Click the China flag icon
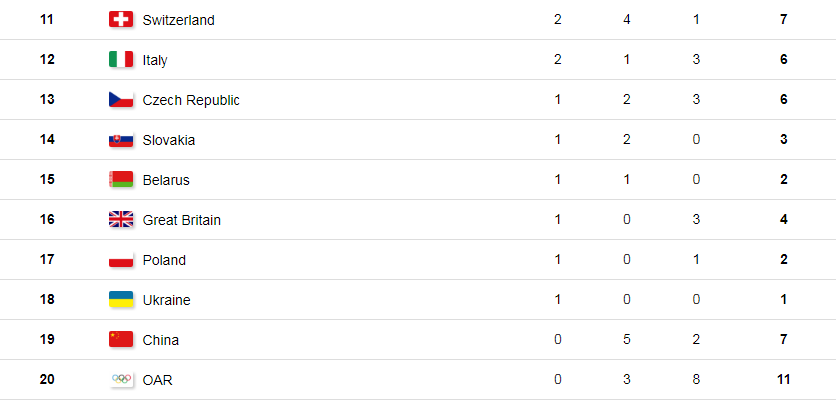836x402 pixels. tap(121, 340)
